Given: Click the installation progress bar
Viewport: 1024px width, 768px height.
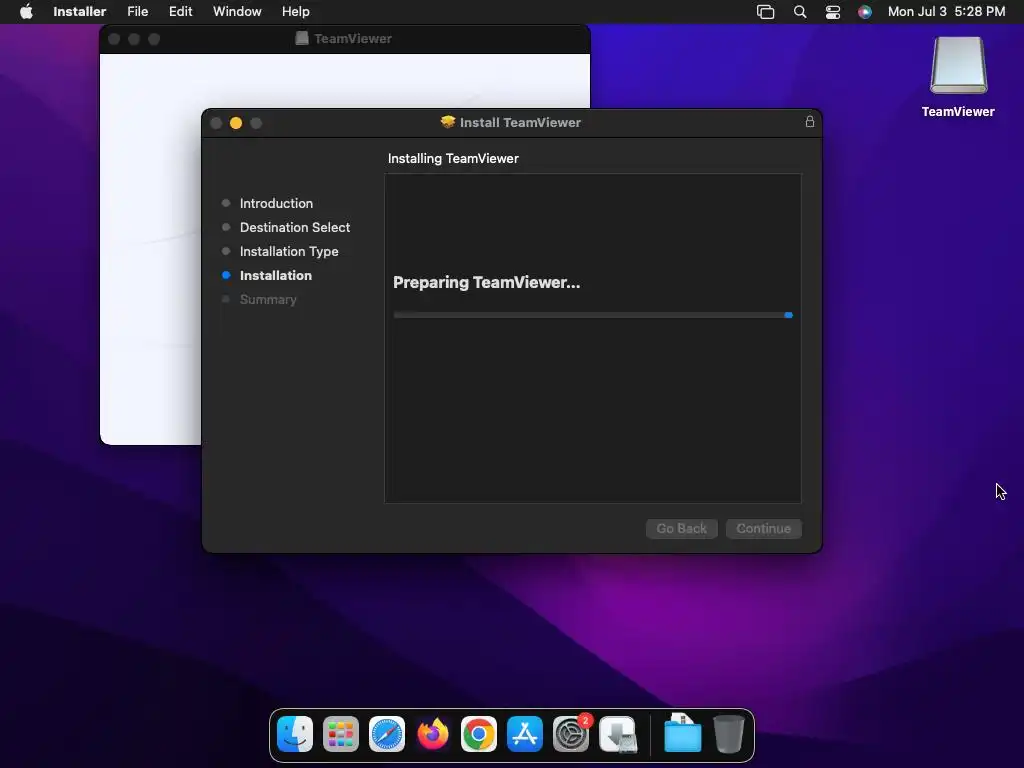Looking at the screenshot, I should (593, 315).
